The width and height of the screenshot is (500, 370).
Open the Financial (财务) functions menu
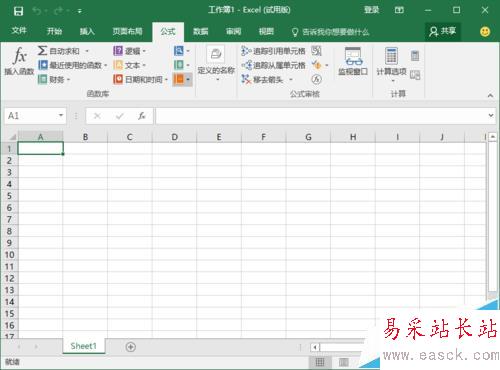click(54, 80)
